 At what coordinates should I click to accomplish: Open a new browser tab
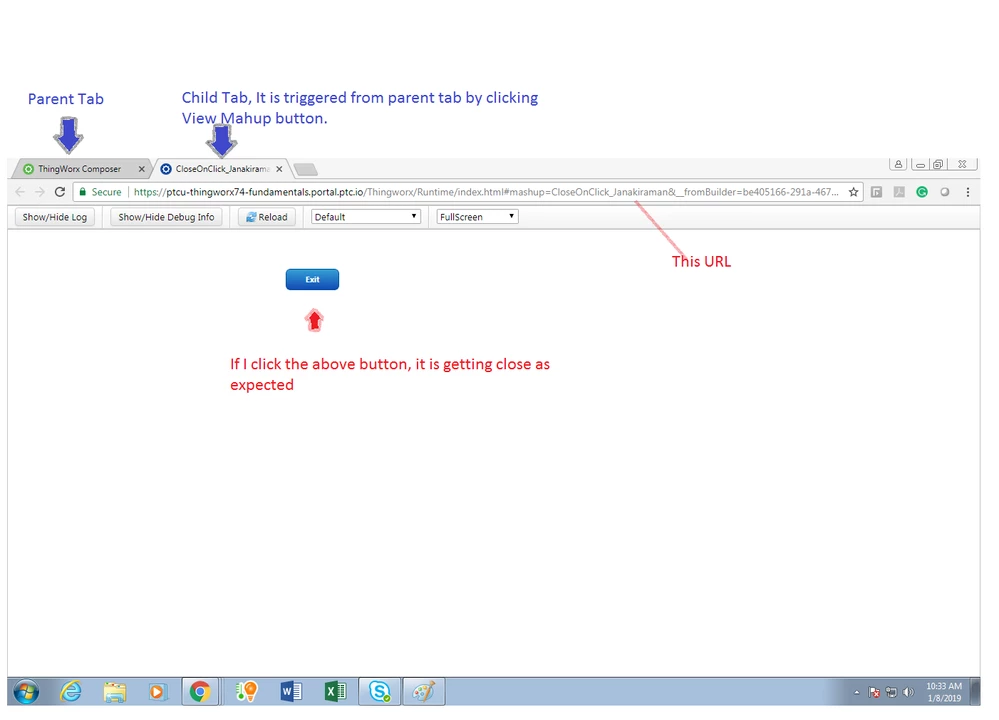(x=306, y=169)
